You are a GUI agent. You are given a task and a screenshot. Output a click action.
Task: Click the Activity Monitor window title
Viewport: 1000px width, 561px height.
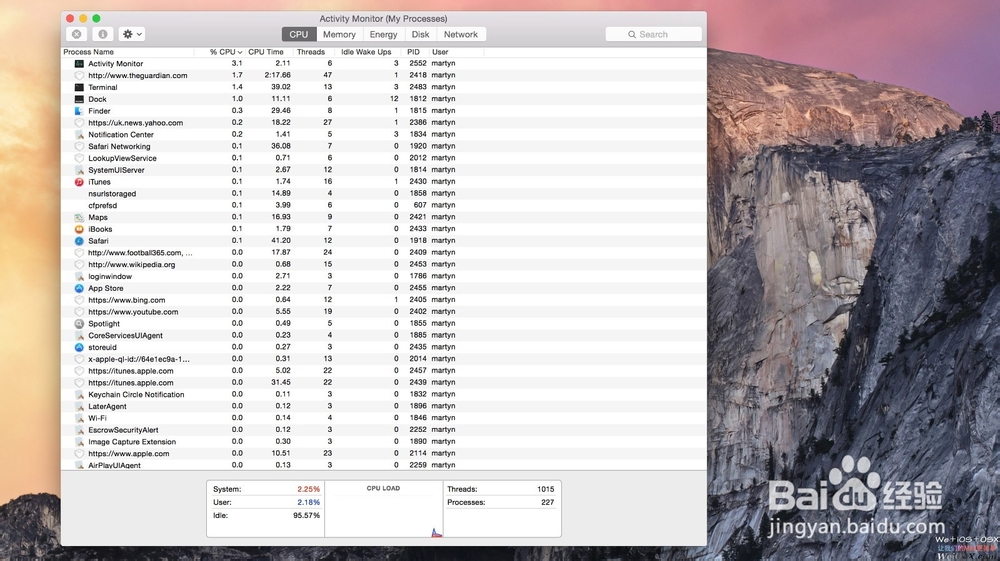click(383, 18)
